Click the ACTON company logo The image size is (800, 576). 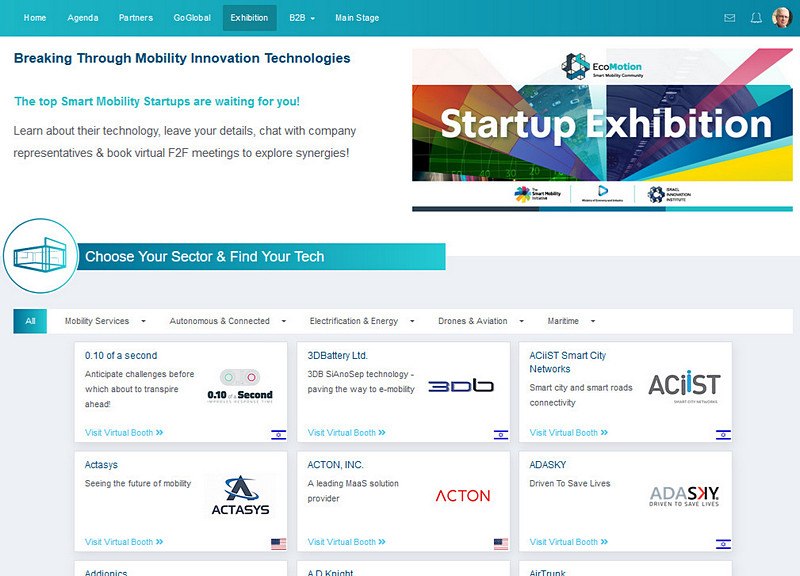pyautogui.click(x=463, y=495)
